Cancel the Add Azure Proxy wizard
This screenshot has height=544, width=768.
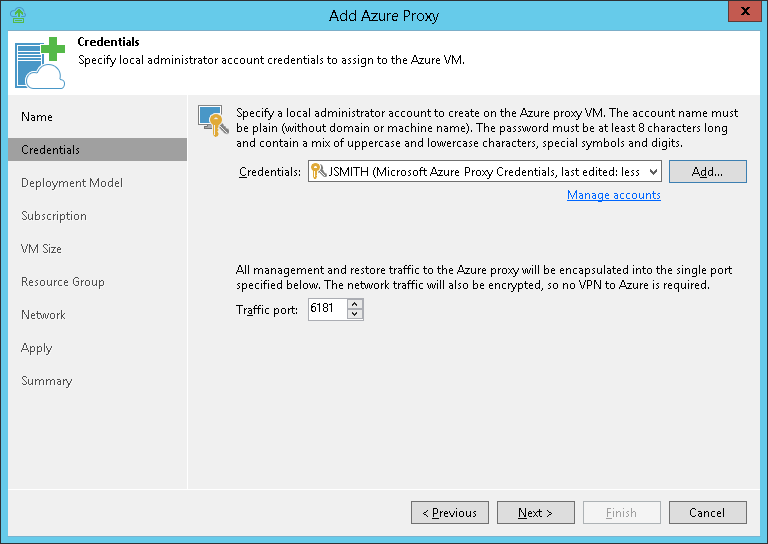pyautogui.click(x=707, y=513)
